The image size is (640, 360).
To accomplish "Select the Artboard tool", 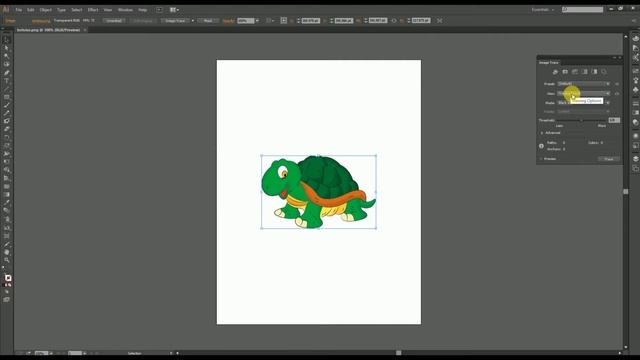I will click(x=7, y=236).
